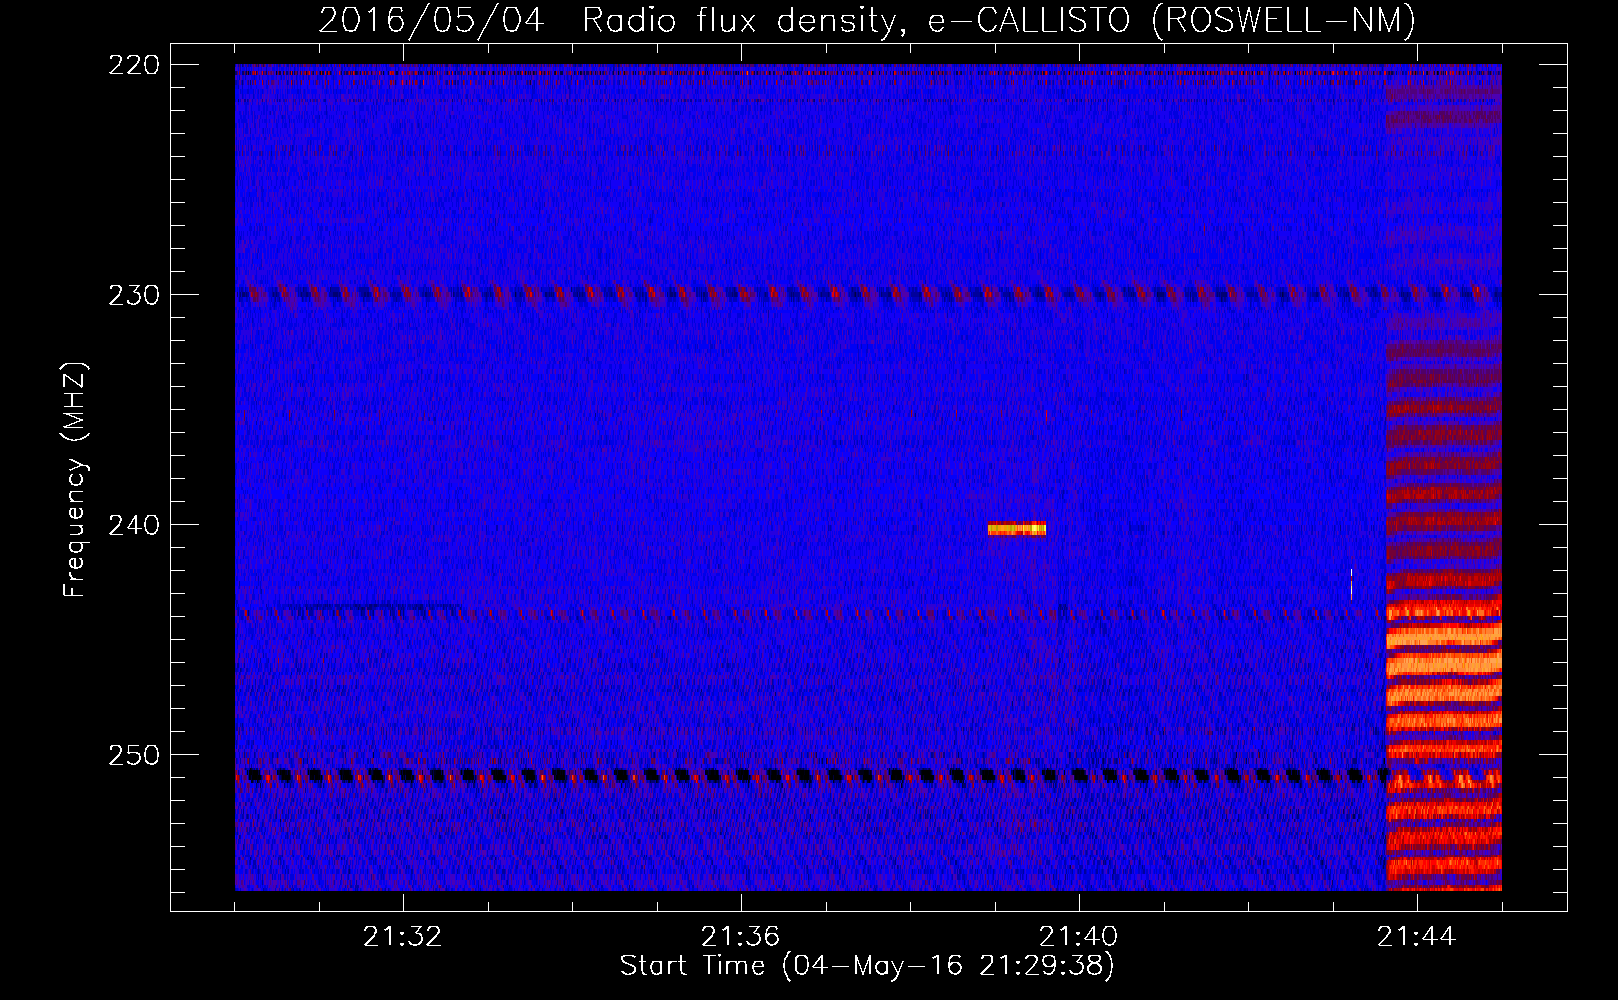1618x1000 pixels.
Task: Click the 21:44 time tick label
Action: tap(1417, 937)
